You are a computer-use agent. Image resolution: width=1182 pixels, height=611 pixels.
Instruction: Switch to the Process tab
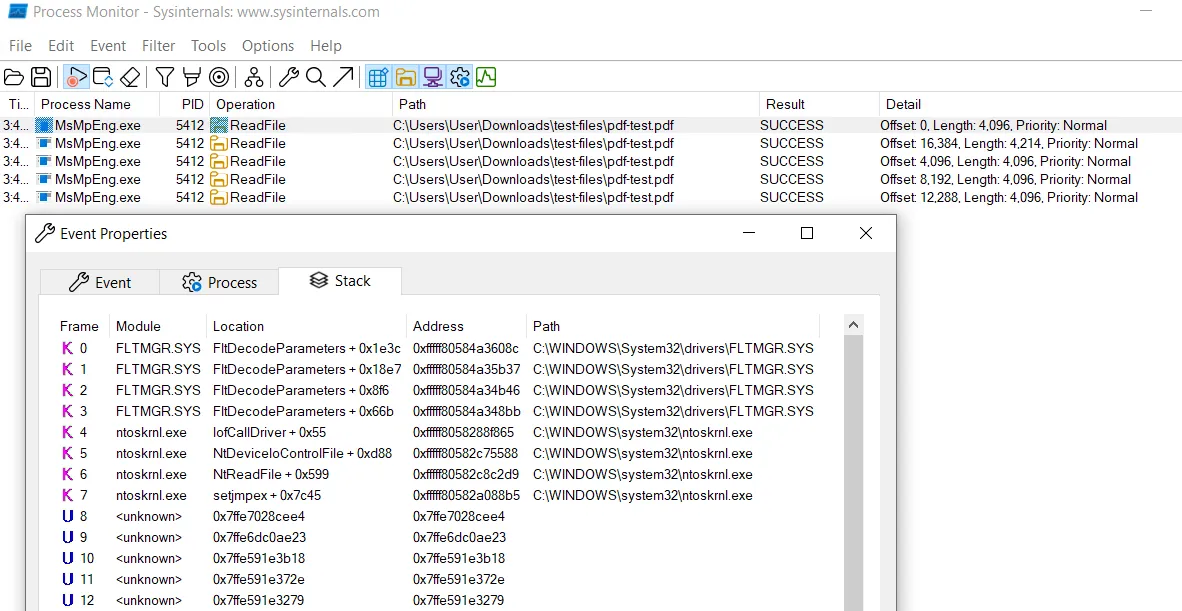(219, 283)
